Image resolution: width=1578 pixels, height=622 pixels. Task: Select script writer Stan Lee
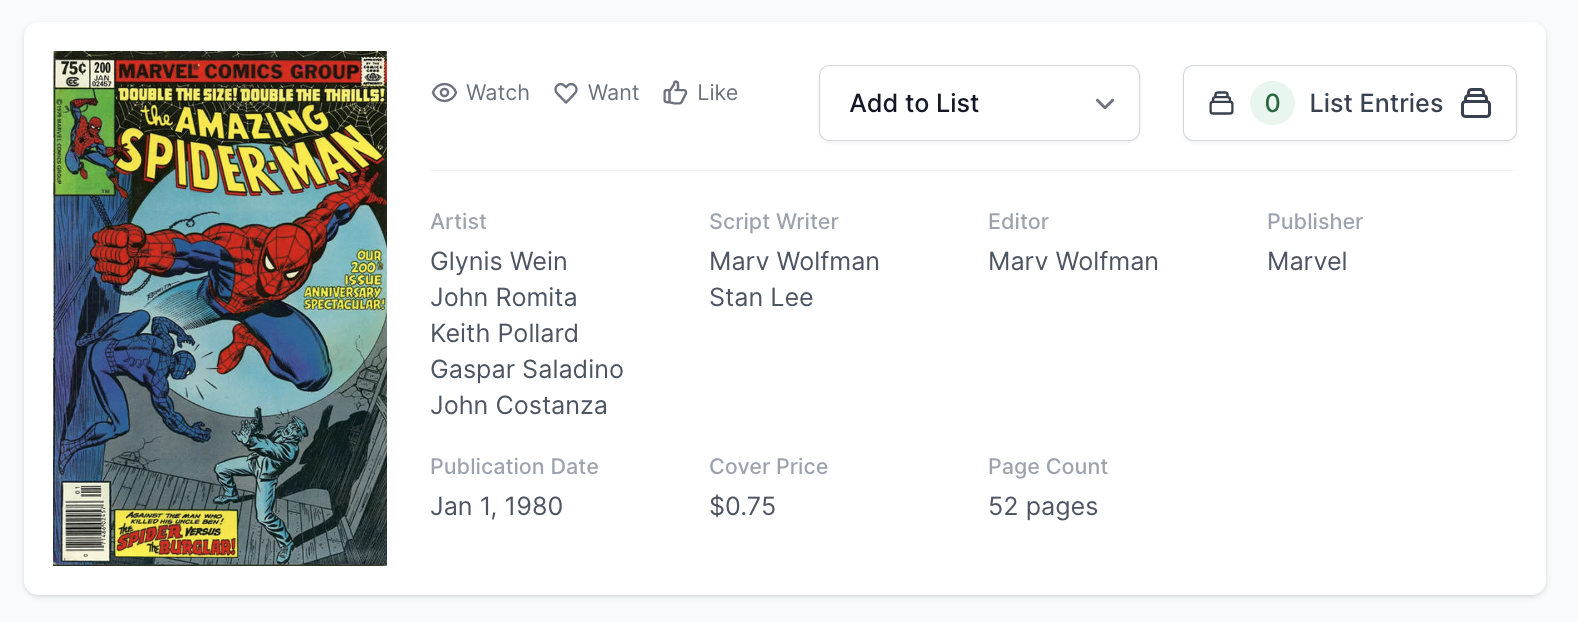(761, 298)
